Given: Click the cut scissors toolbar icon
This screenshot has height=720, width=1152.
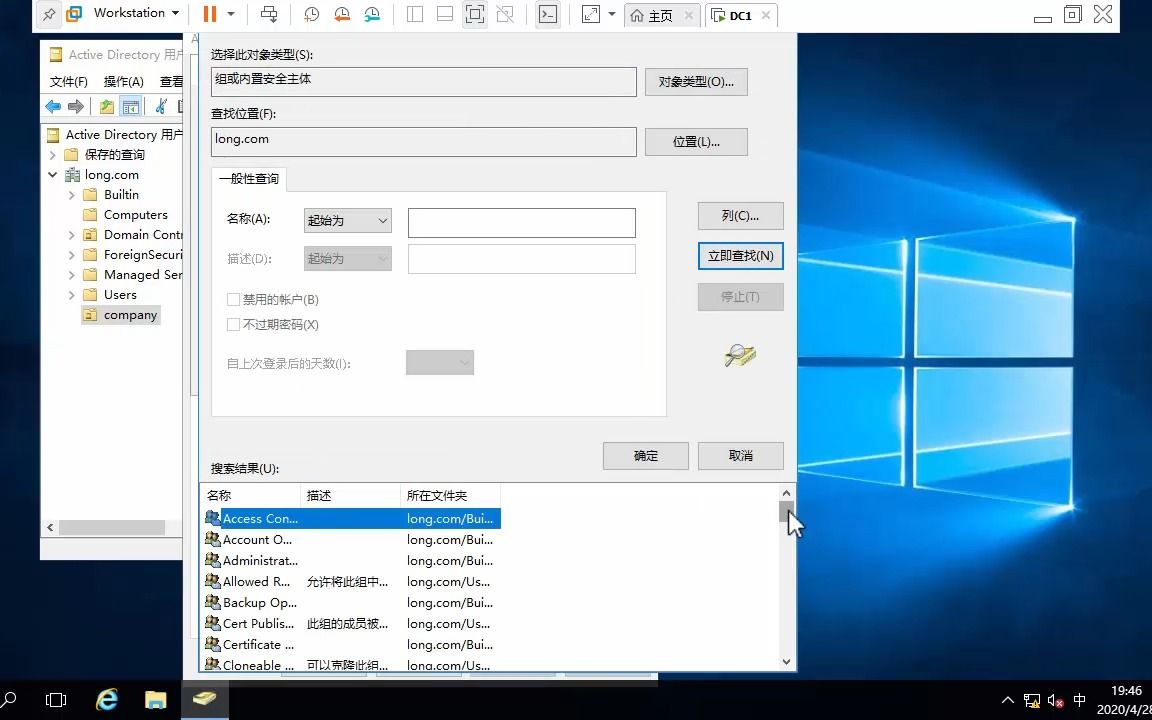Looking at the screenshot, I should pos(161,107).
